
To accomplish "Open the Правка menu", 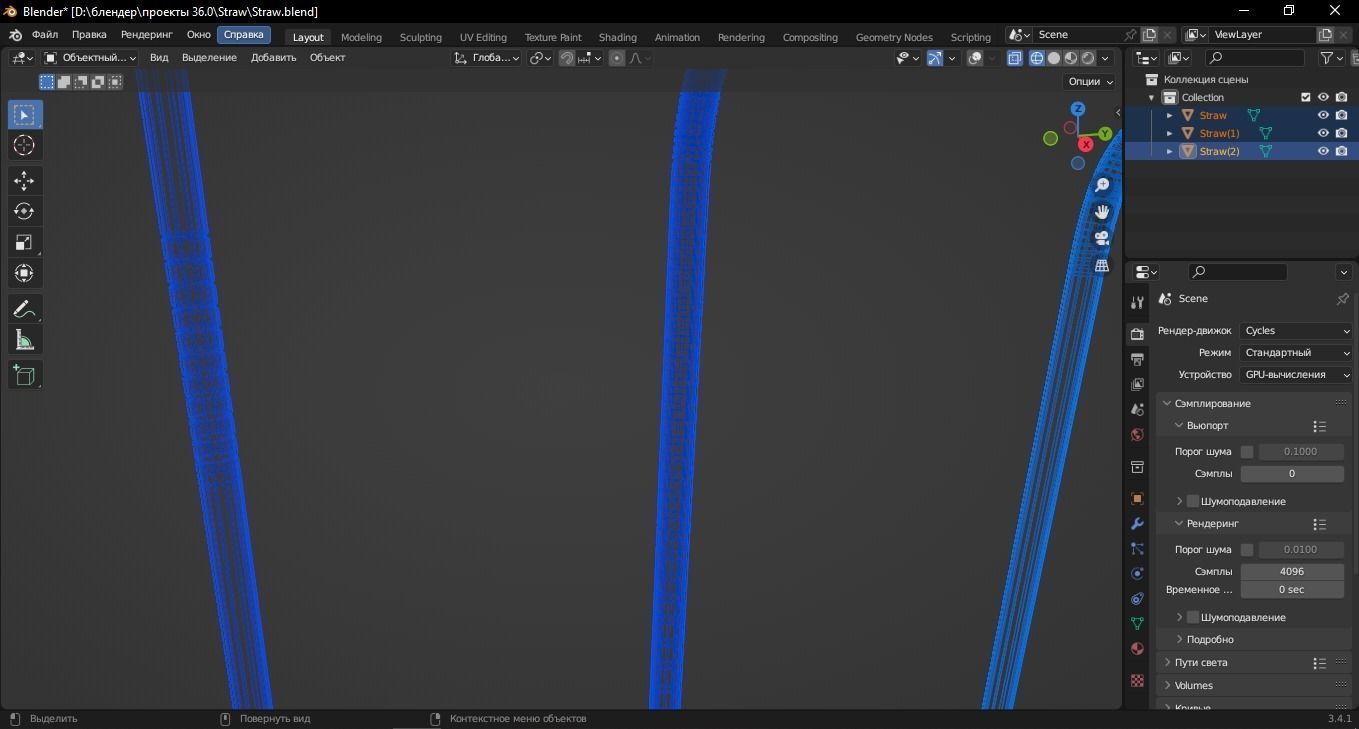I will 89,34.
